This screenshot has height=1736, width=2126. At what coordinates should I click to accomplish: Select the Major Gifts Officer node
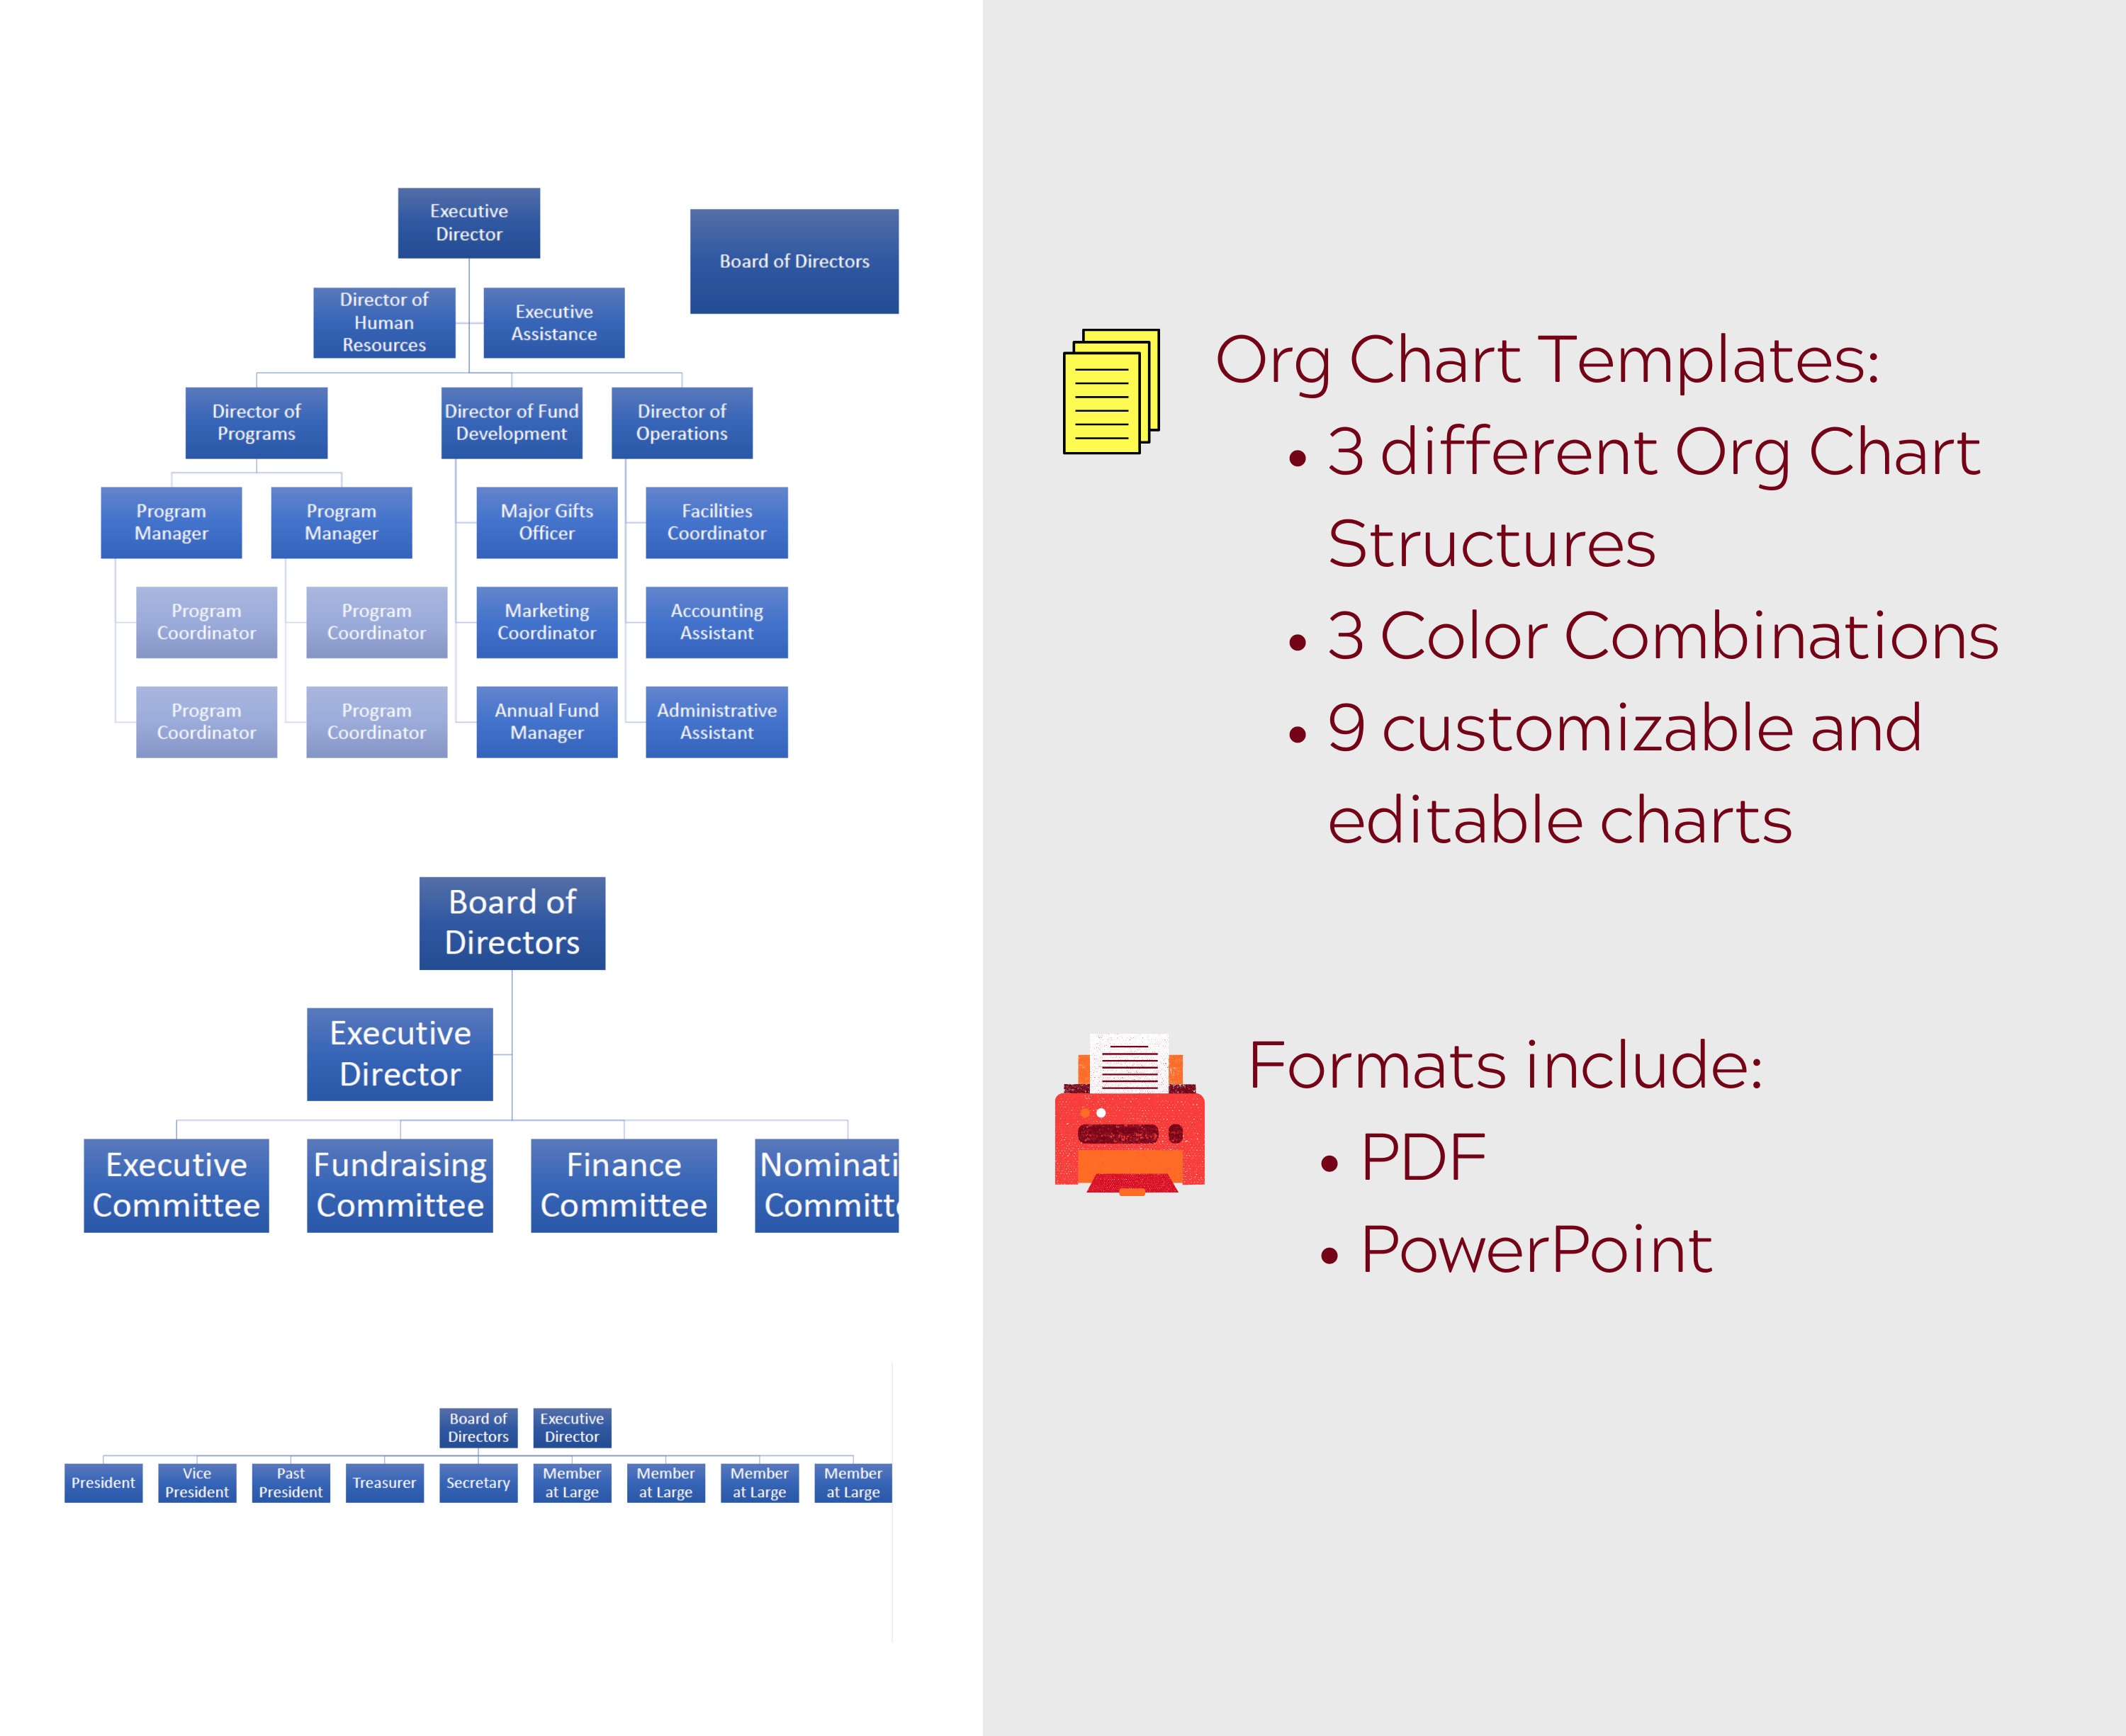544,523
